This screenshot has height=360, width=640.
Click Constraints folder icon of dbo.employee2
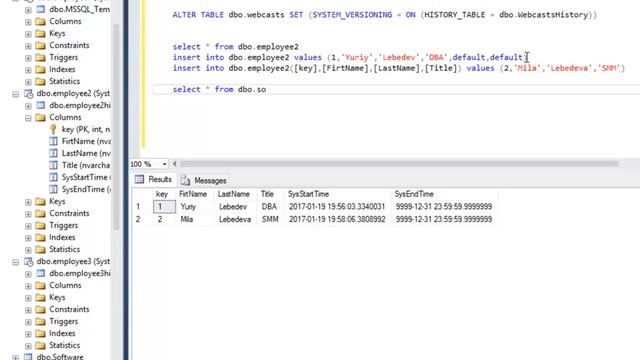(x=40, y=213)
